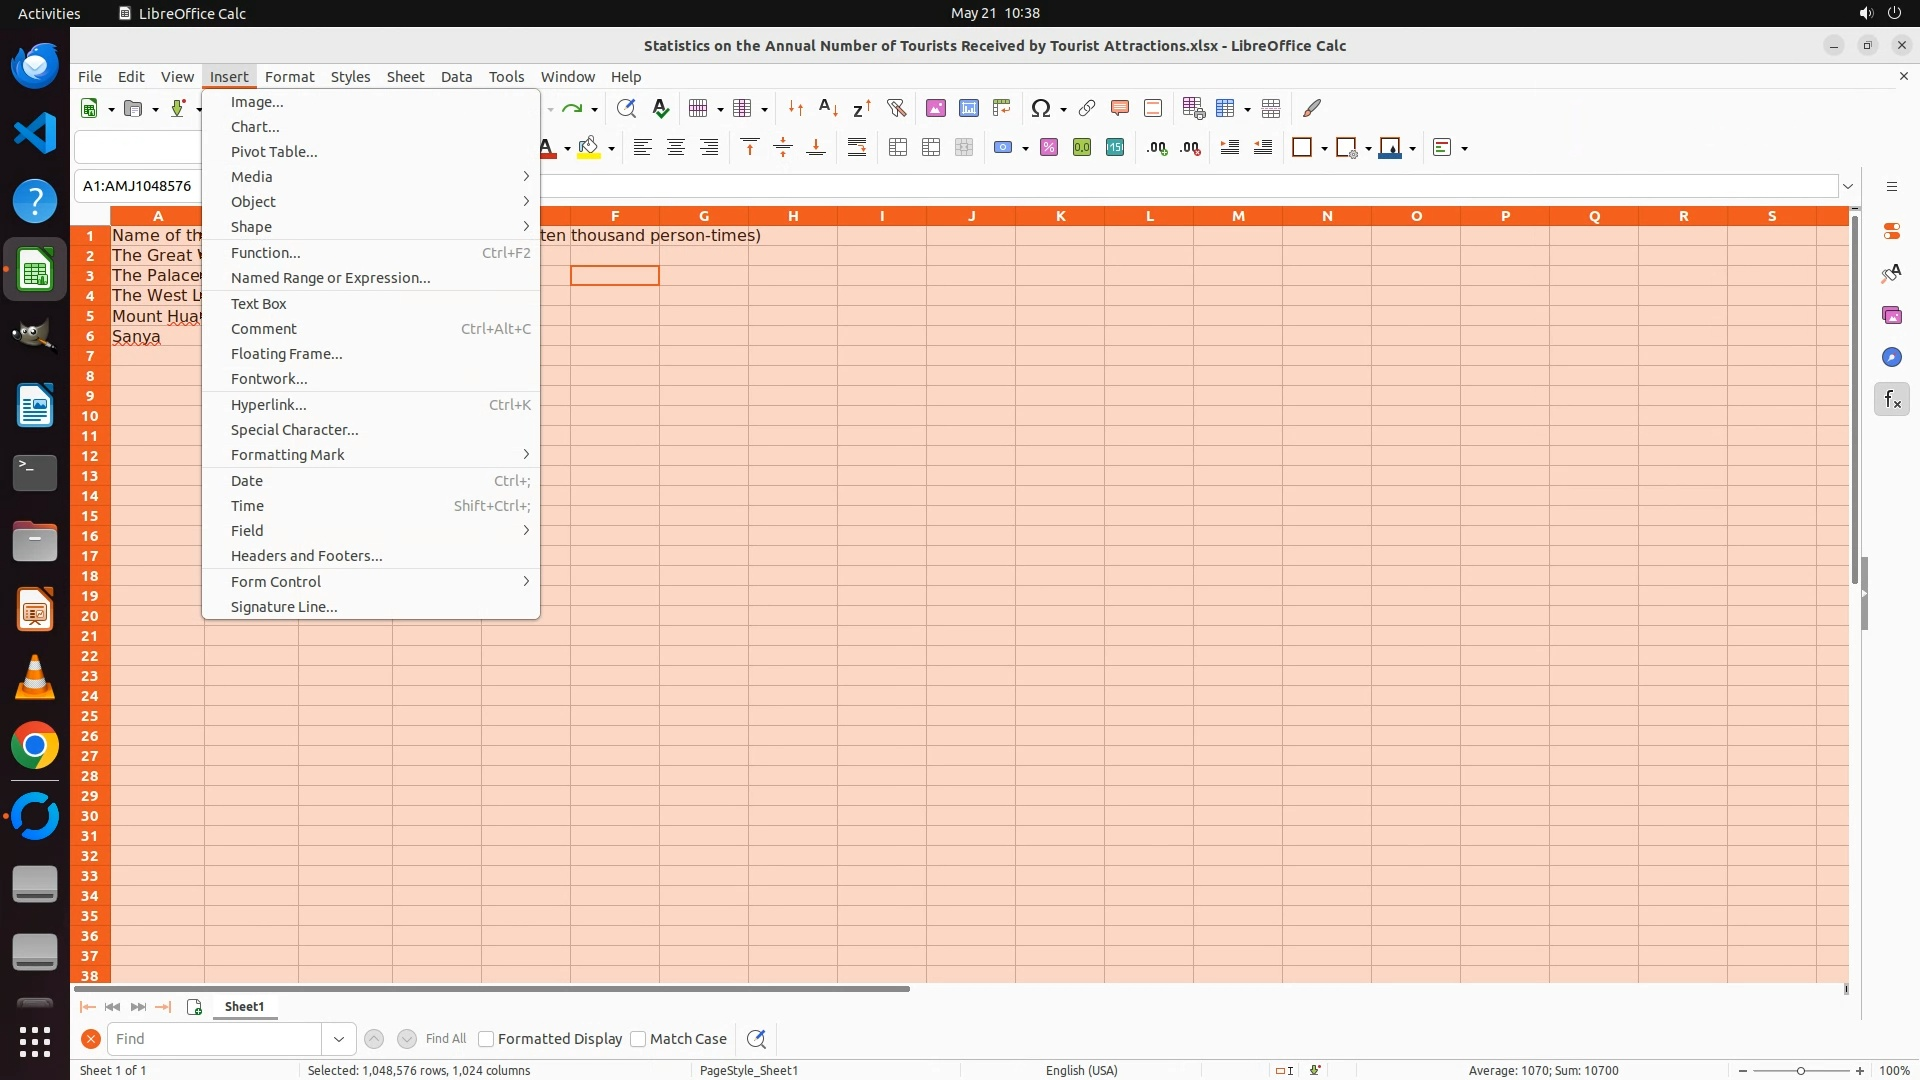Click into the Find text field

(215, 1039)
